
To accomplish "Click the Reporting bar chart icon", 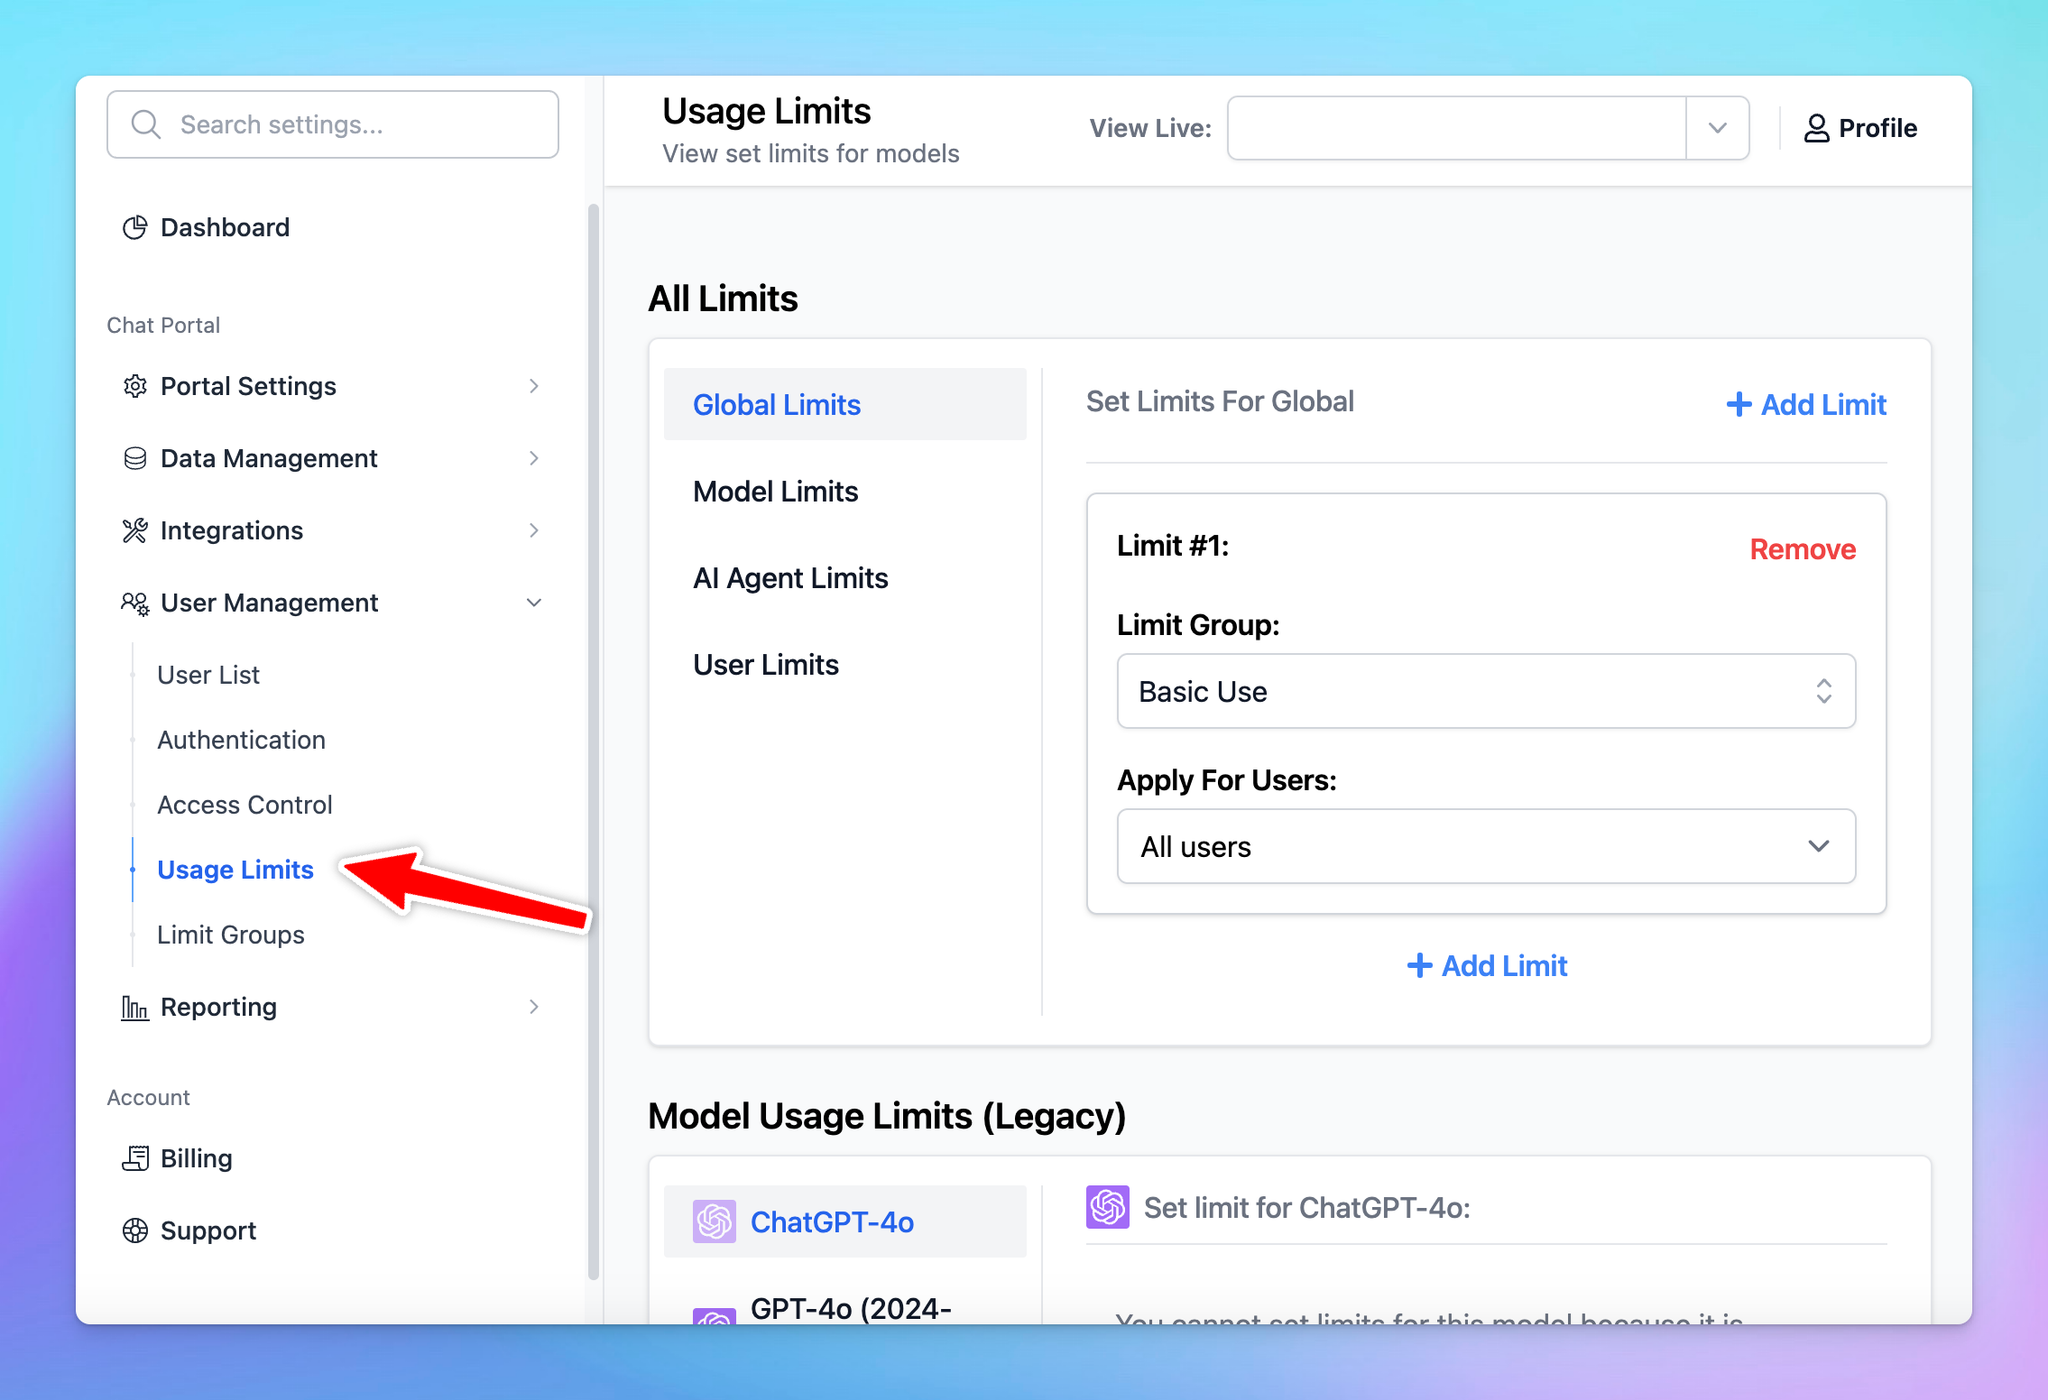I will click(x=135, y=1007).
